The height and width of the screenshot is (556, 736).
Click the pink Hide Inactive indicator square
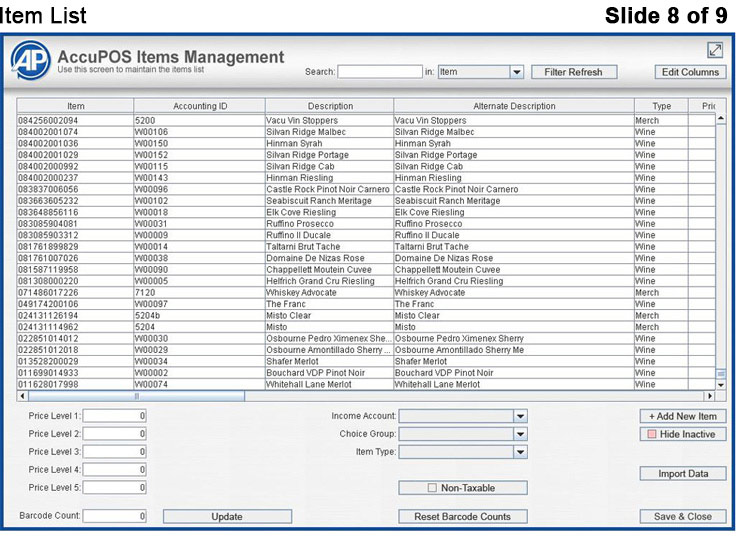coord(652,434)
